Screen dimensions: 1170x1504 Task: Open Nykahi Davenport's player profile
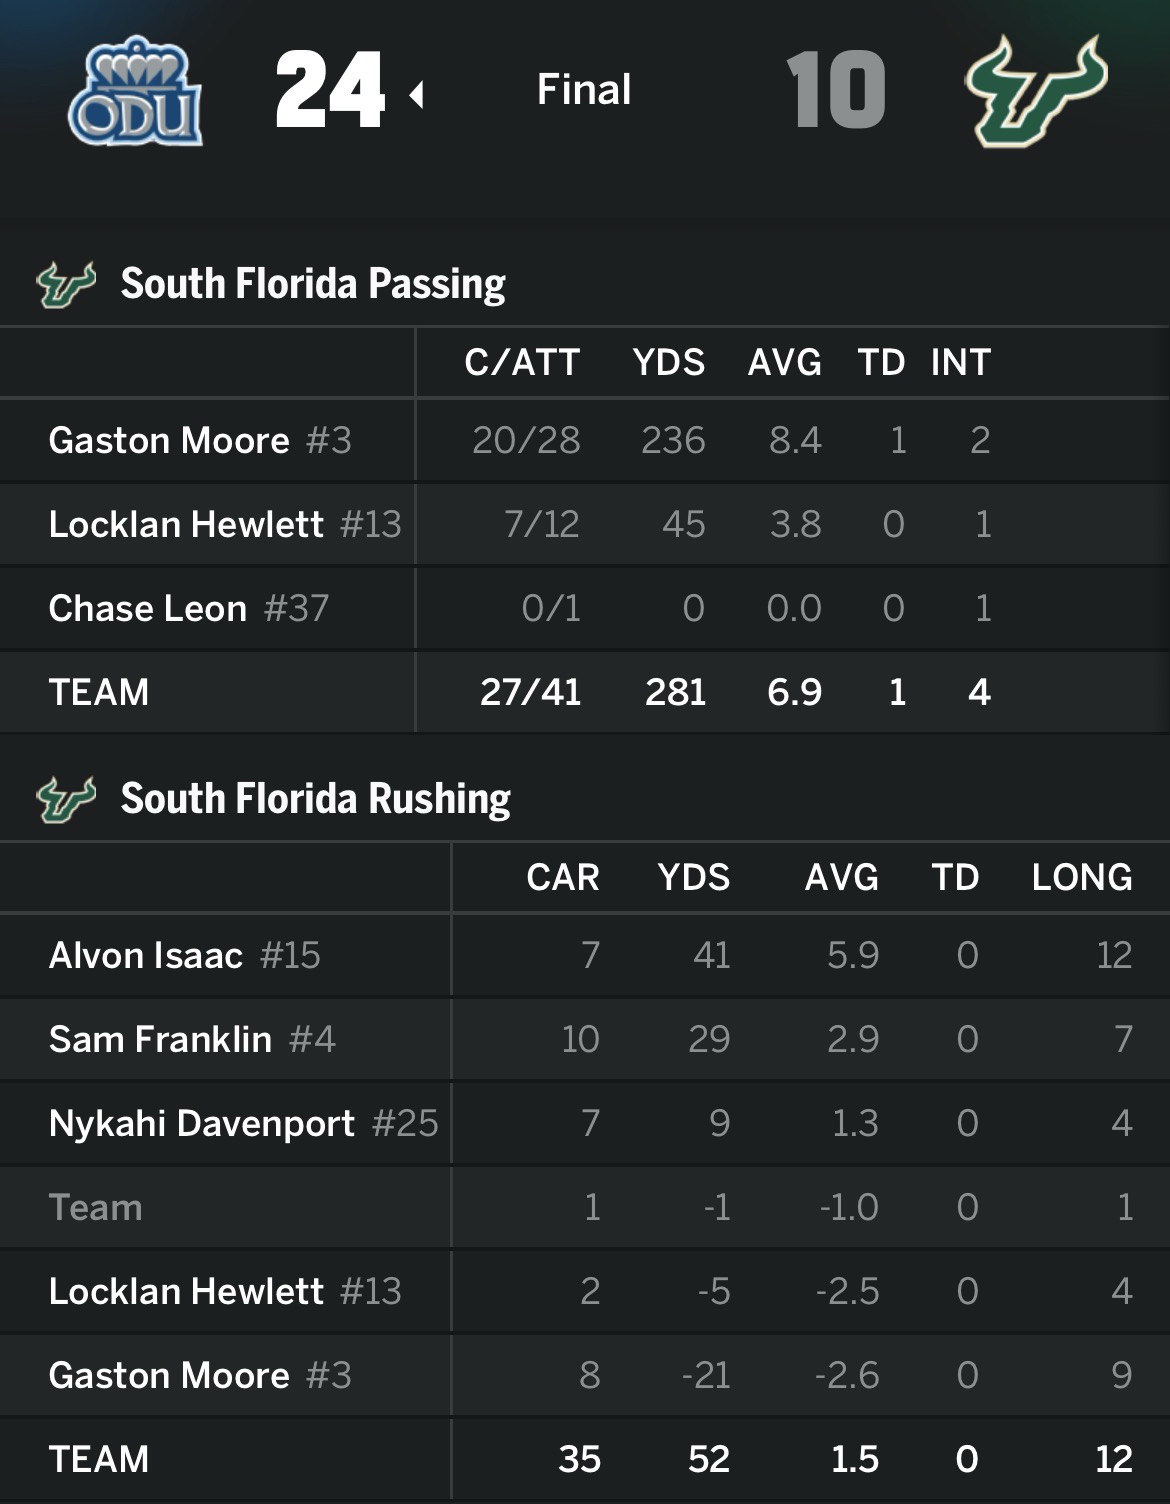coord(202,1124)
